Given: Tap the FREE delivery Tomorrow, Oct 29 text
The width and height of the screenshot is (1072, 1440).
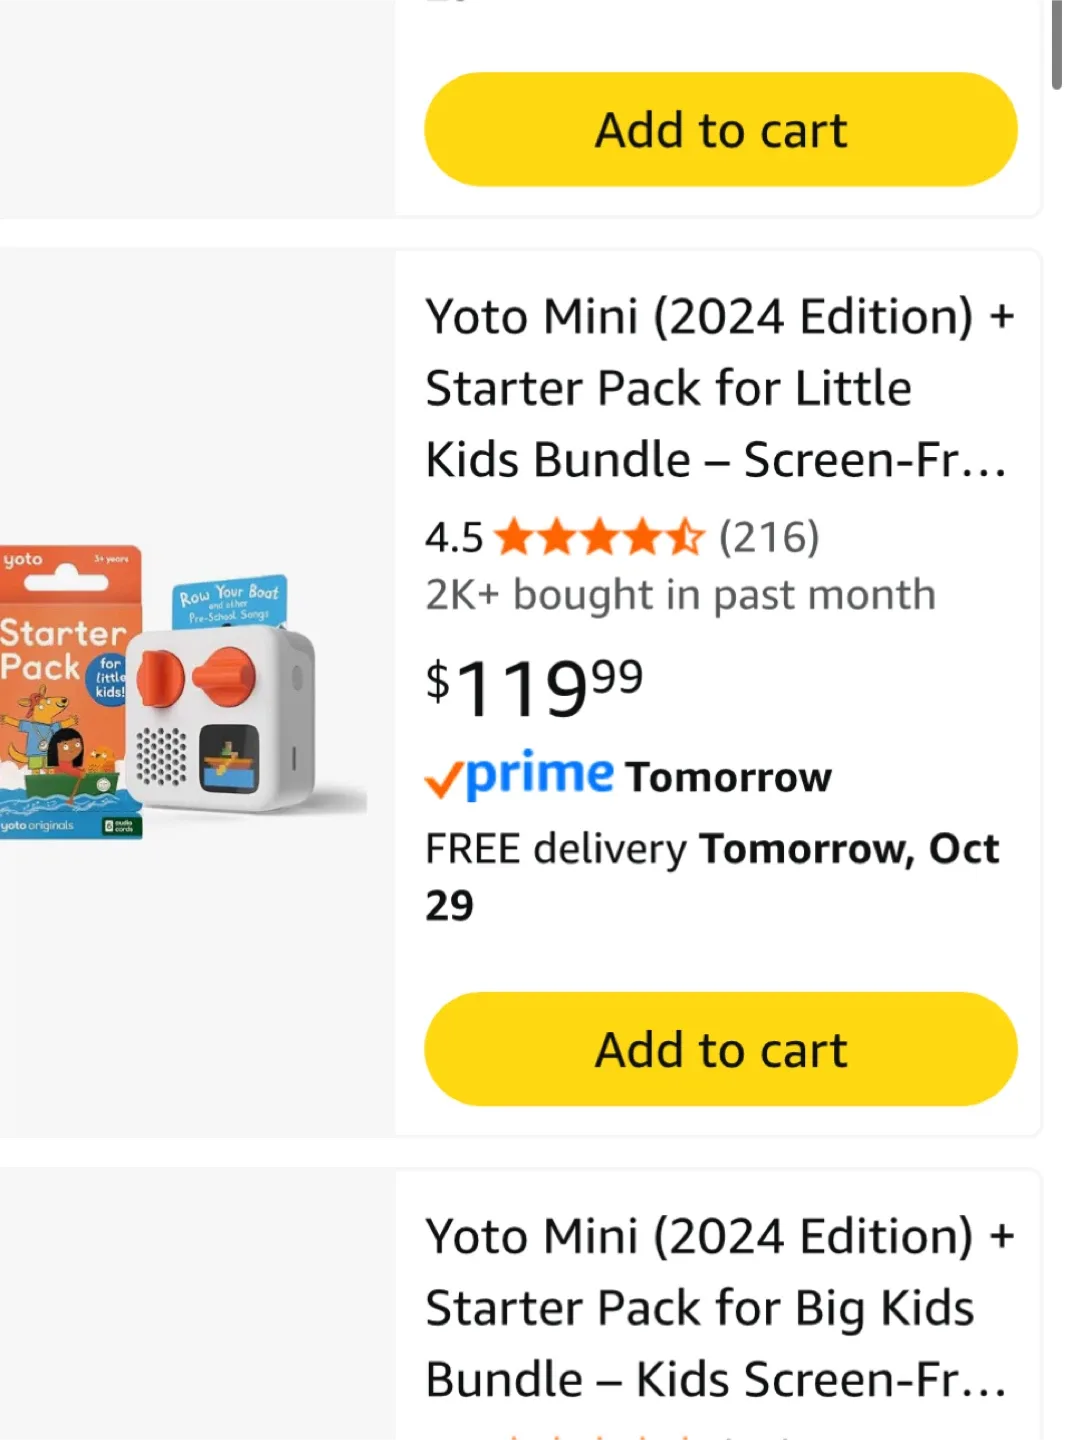Looking at the screenshot, I should [x=712, y=876].
